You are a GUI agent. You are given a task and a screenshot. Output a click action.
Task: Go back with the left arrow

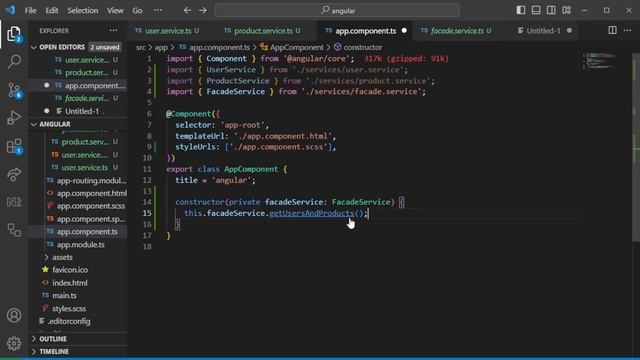pos(187,10)
